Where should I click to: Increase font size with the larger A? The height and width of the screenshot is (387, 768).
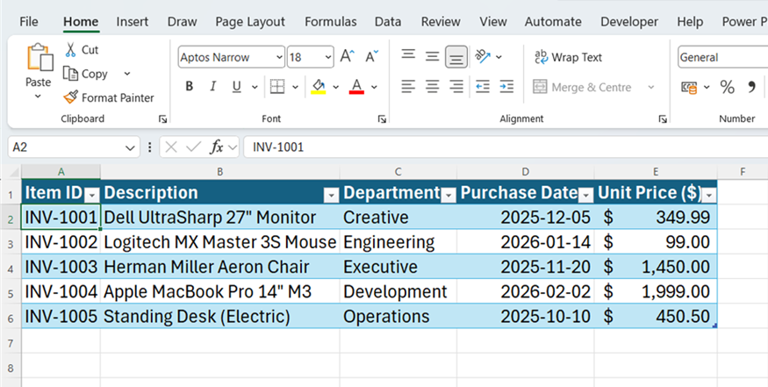pyautogui.click(x=347, y=56)
